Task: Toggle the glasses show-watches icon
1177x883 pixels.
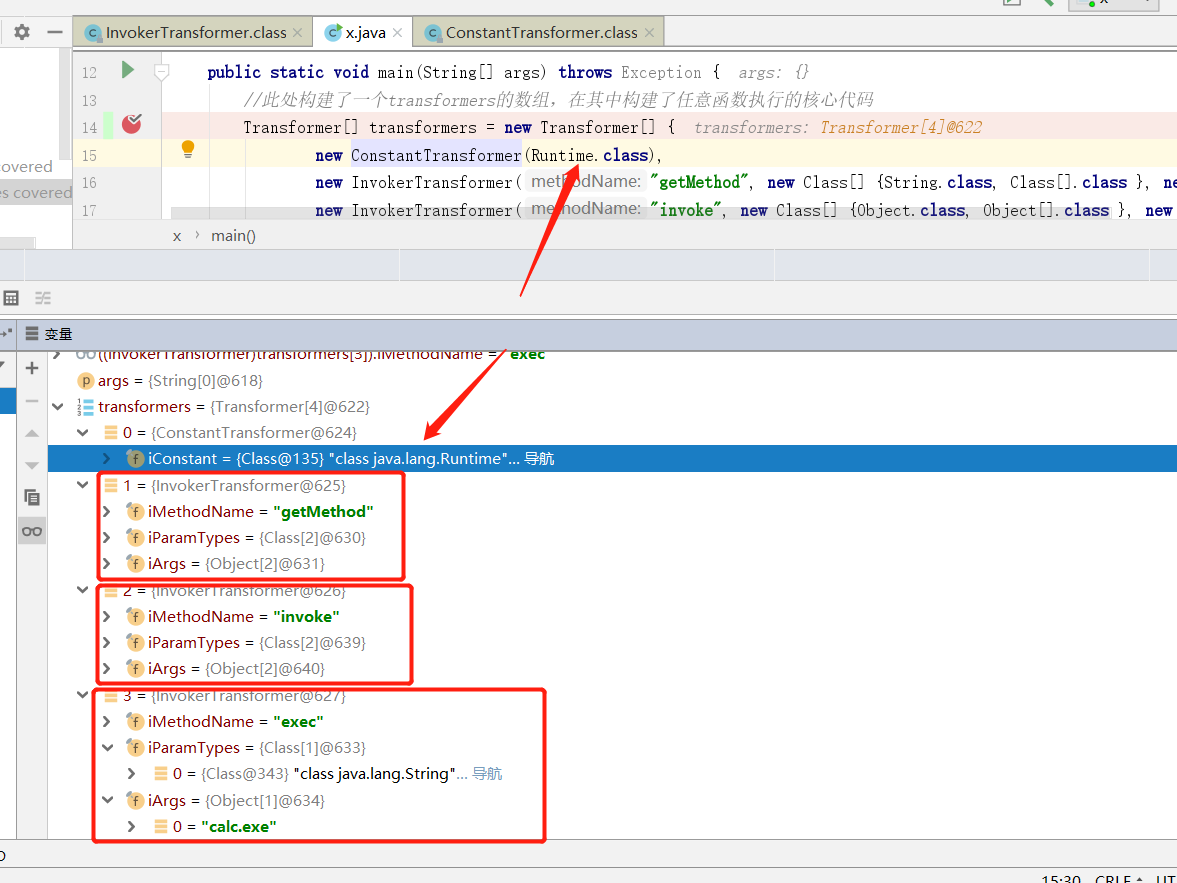Action: point(32,532)
